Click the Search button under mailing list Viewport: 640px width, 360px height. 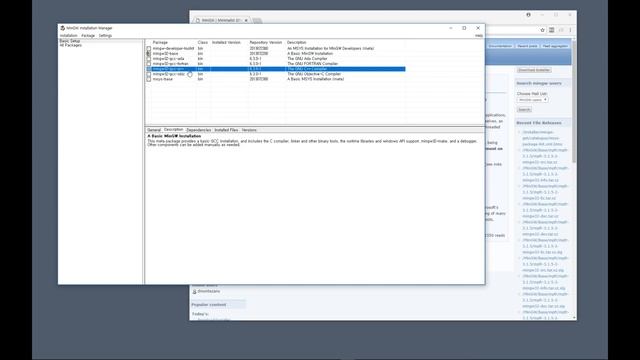click(x=524, y=110)
